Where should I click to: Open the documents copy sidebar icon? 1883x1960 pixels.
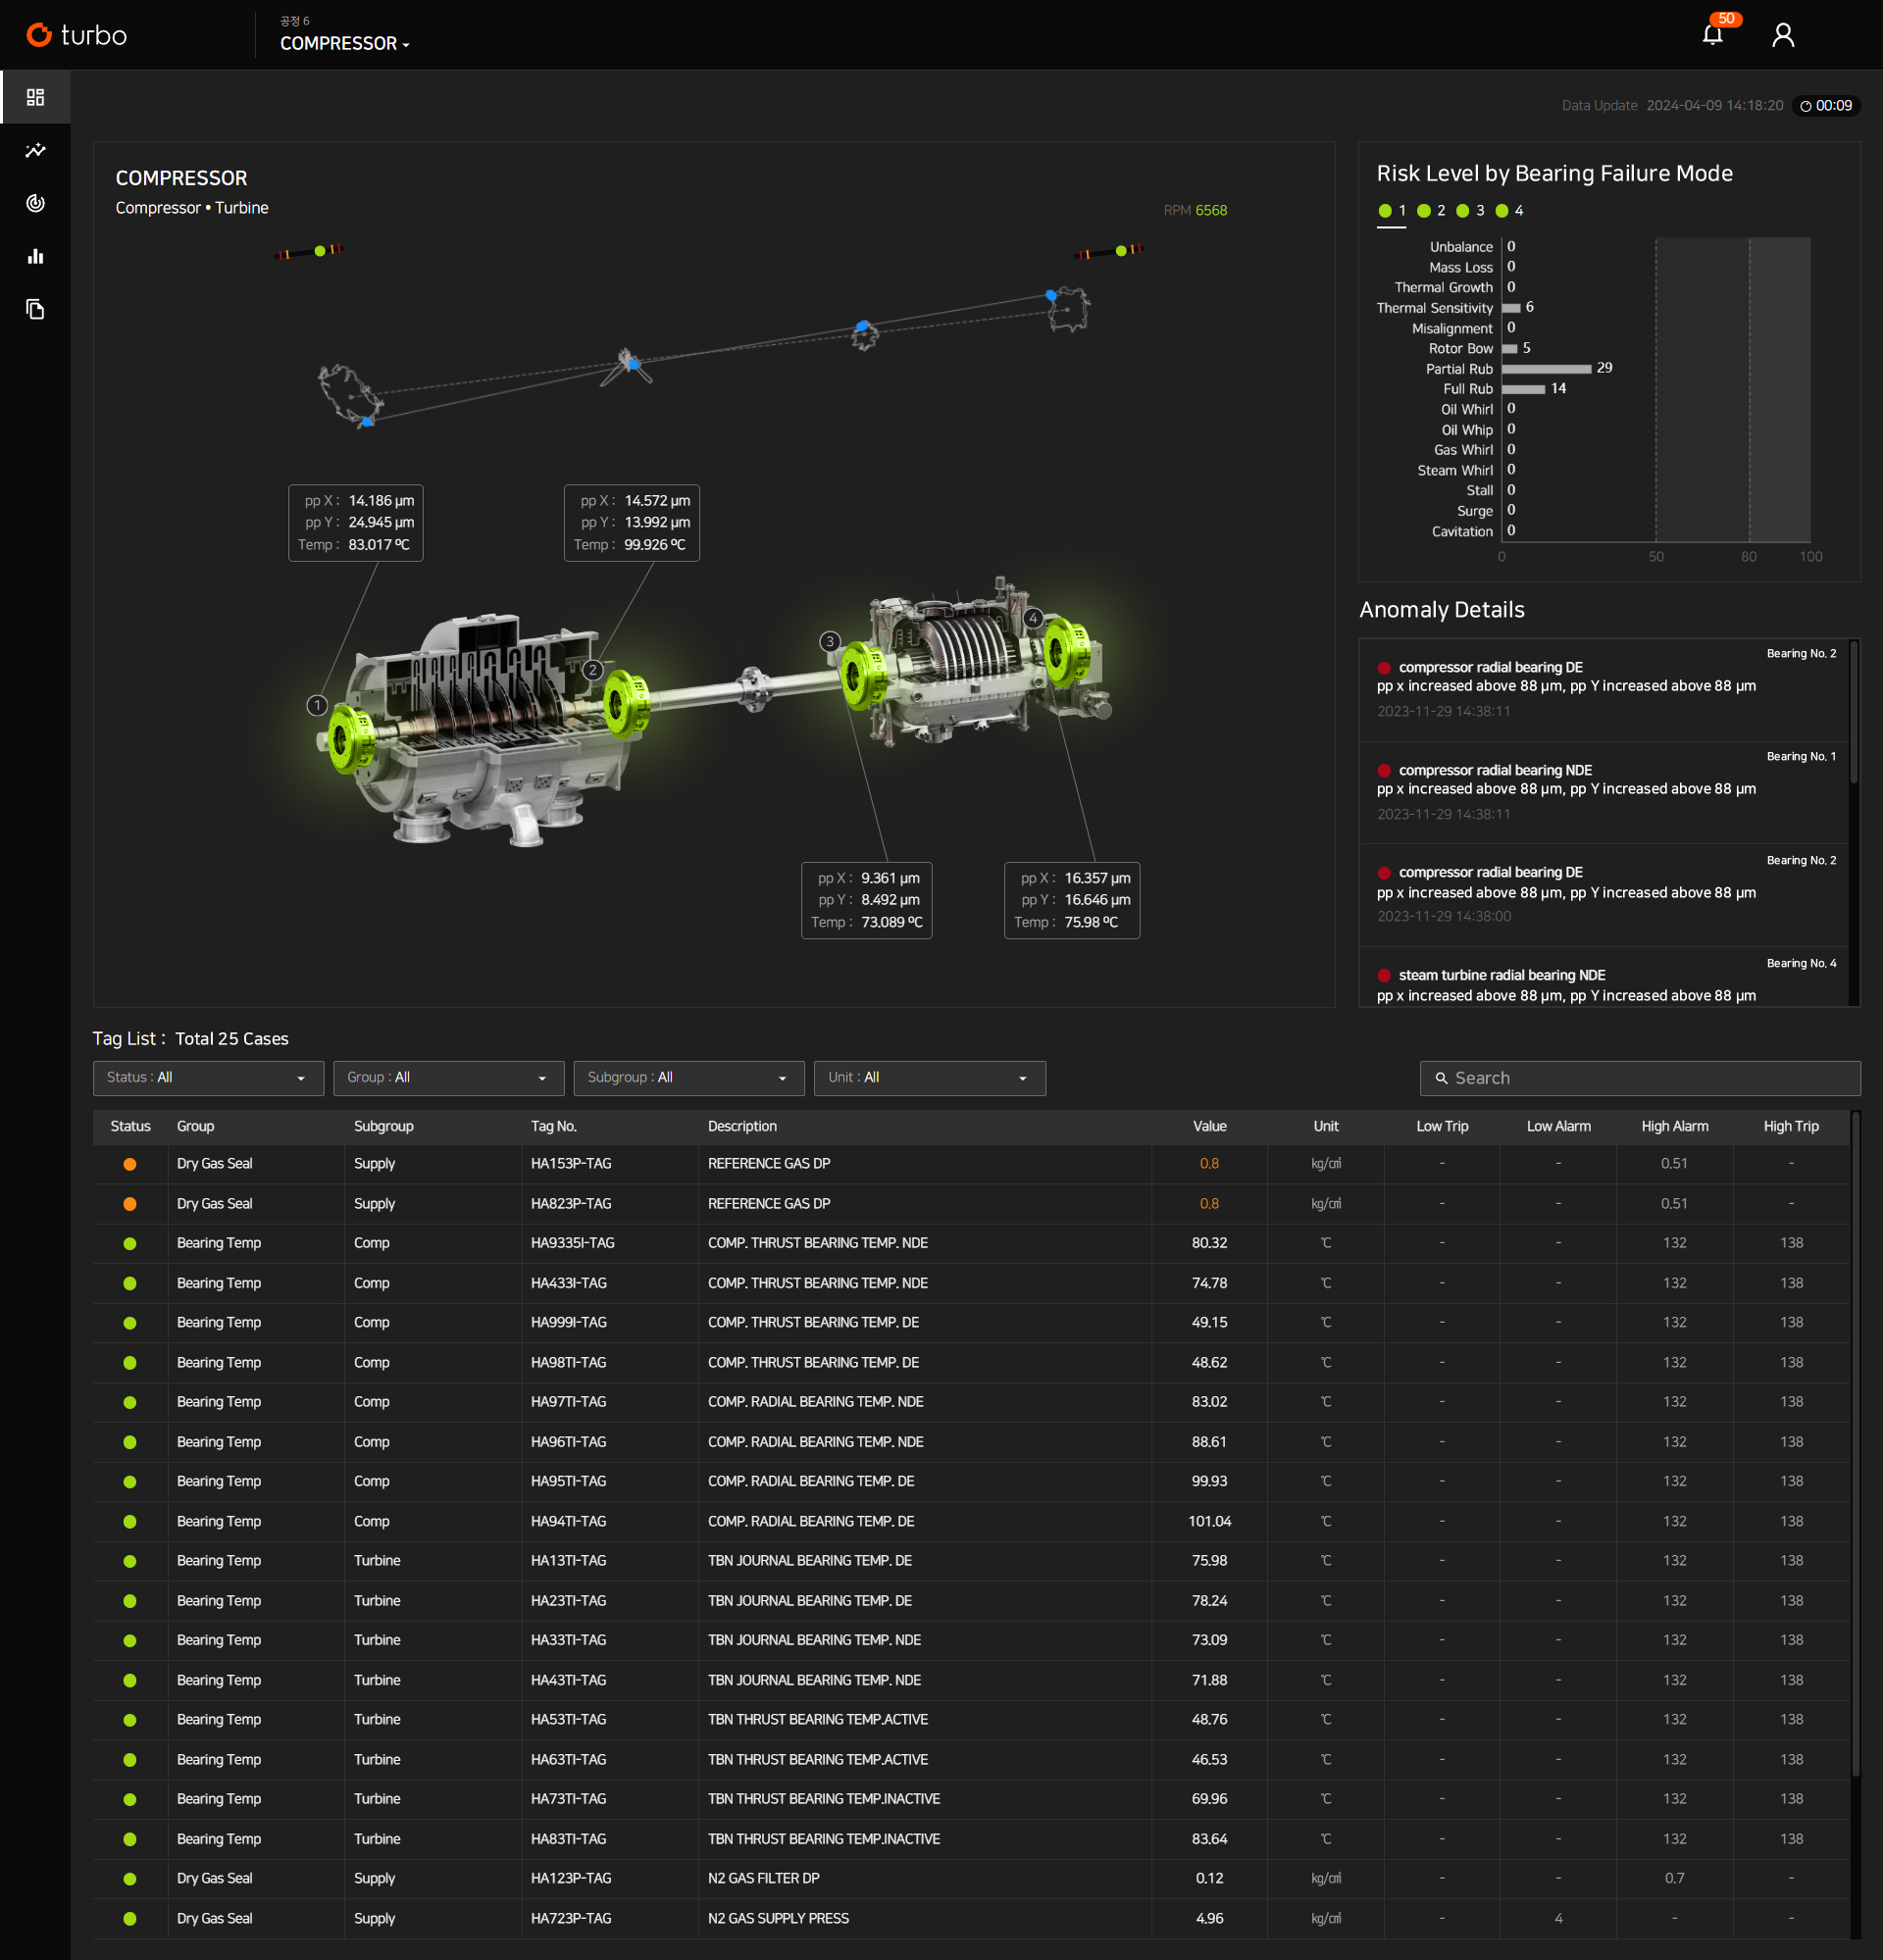tap(35, 309)
